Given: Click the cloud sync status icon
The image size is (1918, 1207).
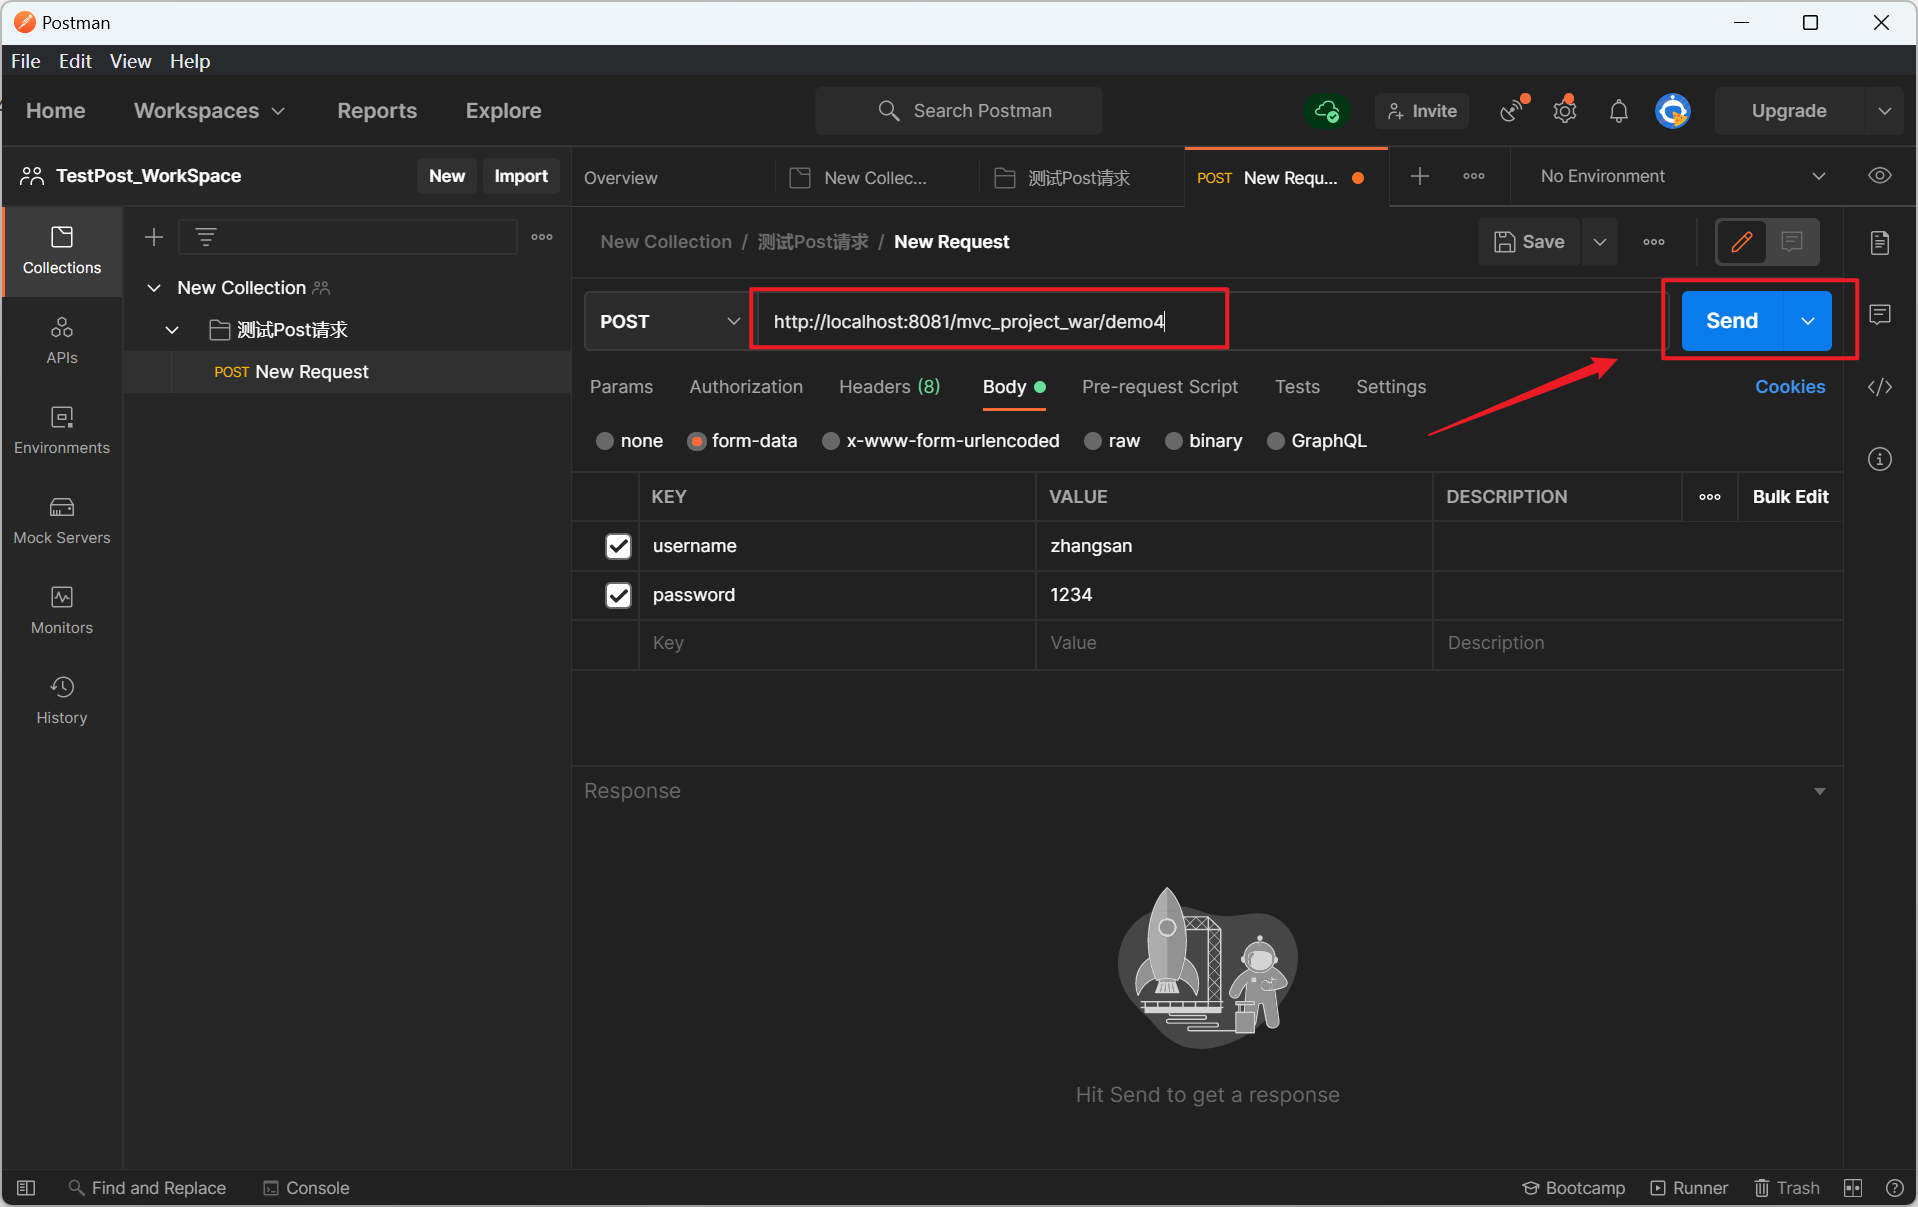Looking at the screenshot, I should pyautogui.click(x=1327, y=111).
